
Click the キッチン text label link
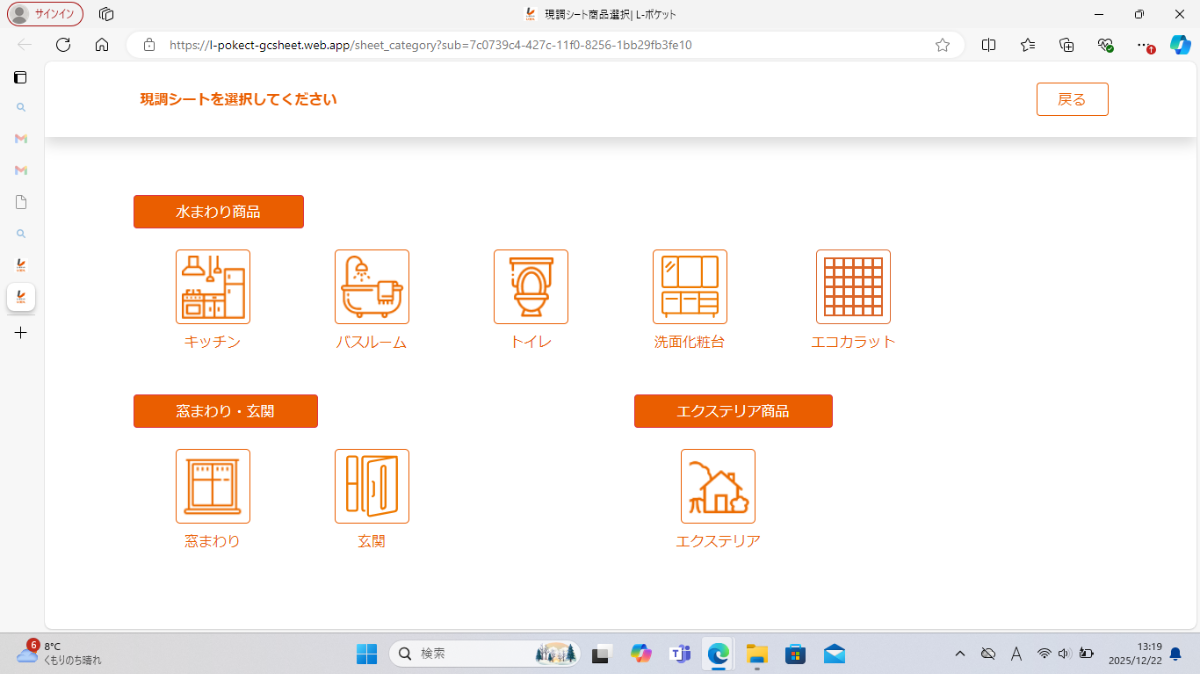(x=212, y=342)
